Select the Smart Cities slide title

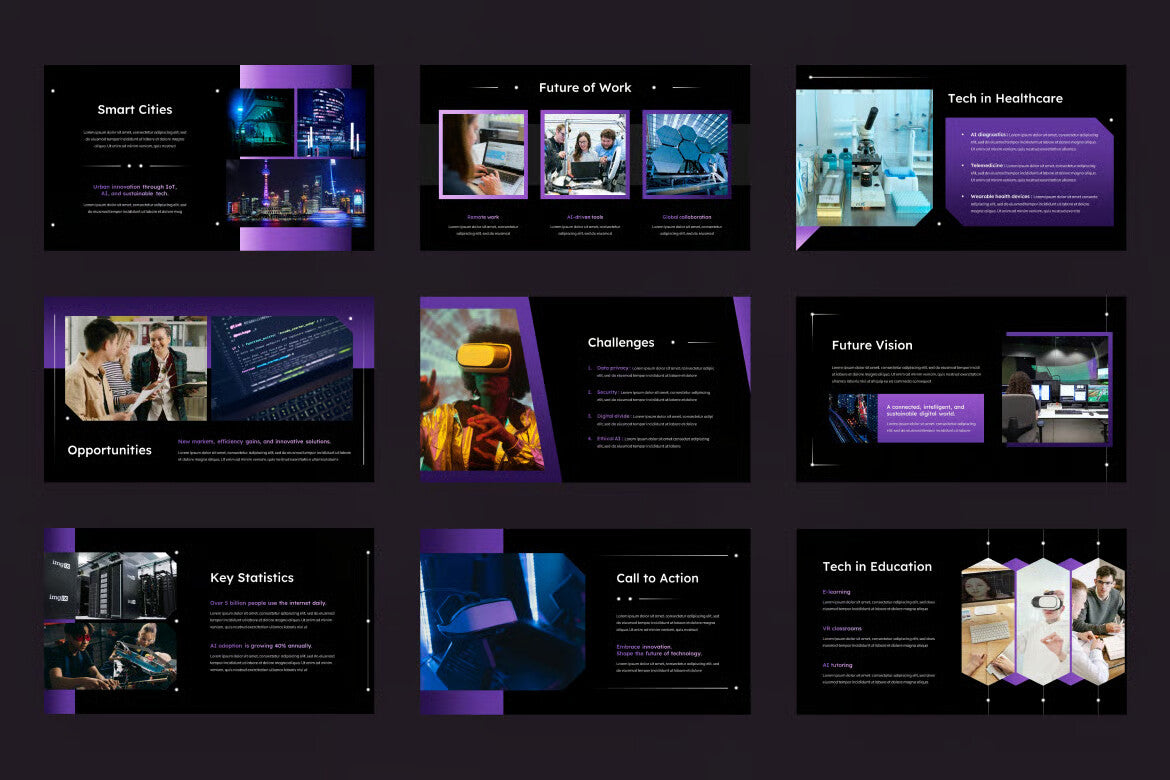point(135,109)
